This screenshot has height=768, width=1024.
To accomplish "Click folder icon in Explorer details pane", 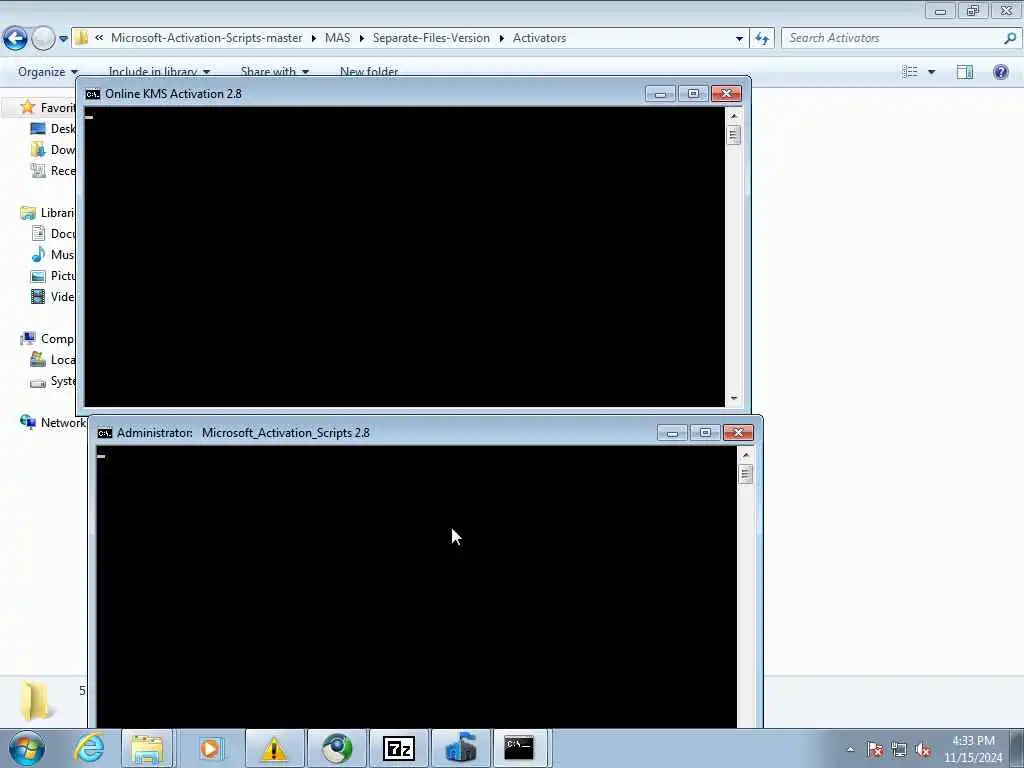I will (x=35, y=700).
